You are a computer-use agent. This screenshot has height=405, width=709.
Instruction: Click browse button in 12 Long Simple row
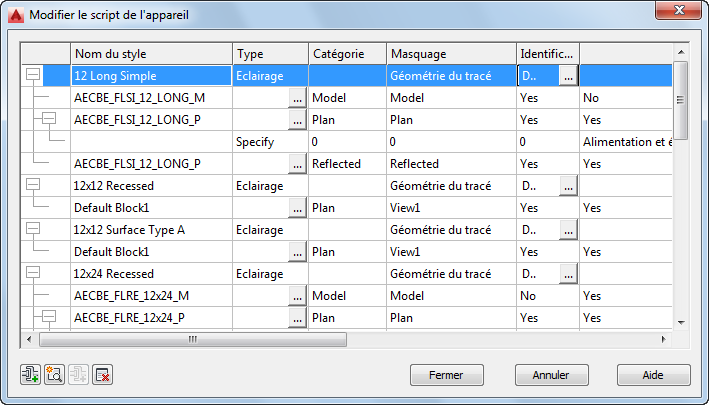pos(568,76)
